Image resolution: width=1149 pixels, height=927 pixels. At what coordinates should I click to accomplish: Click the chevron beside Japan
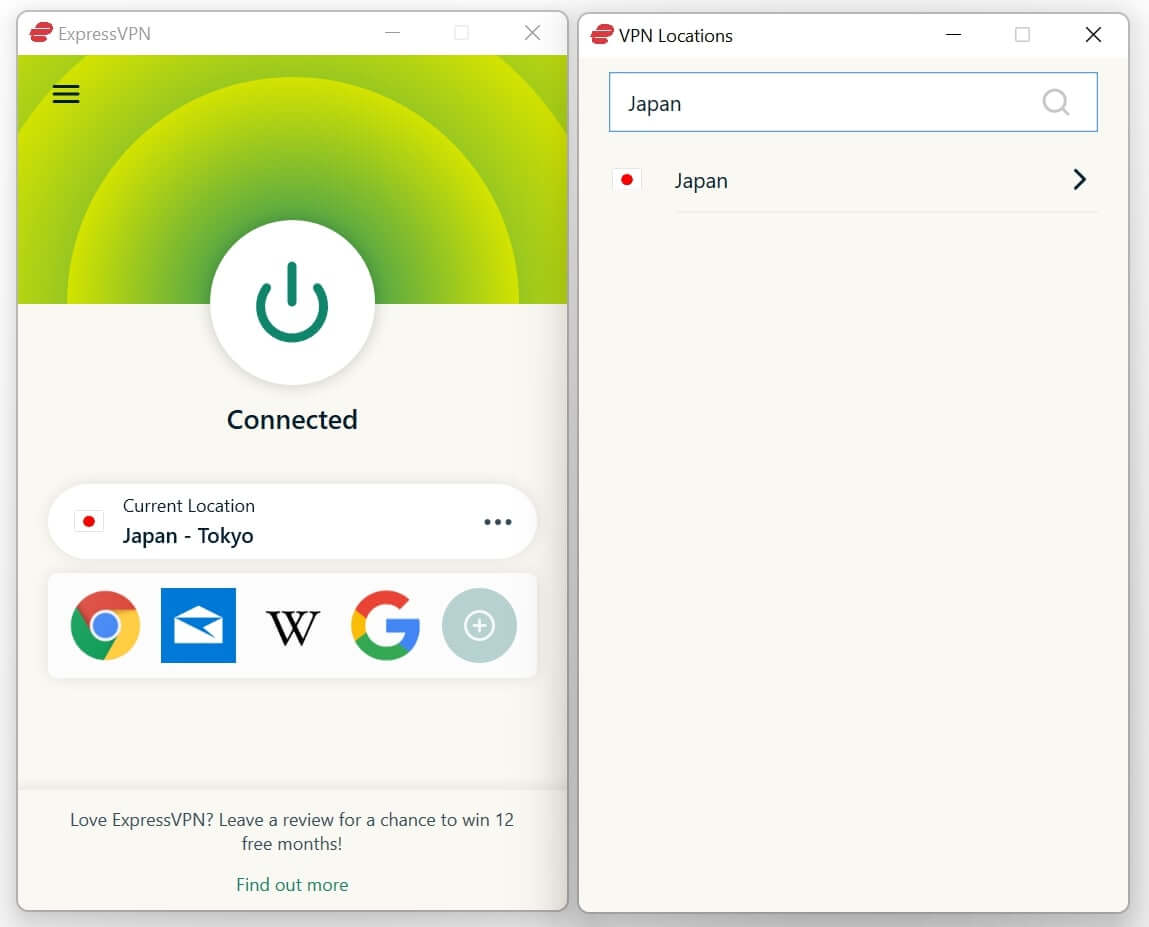[x=1079, y=180]
